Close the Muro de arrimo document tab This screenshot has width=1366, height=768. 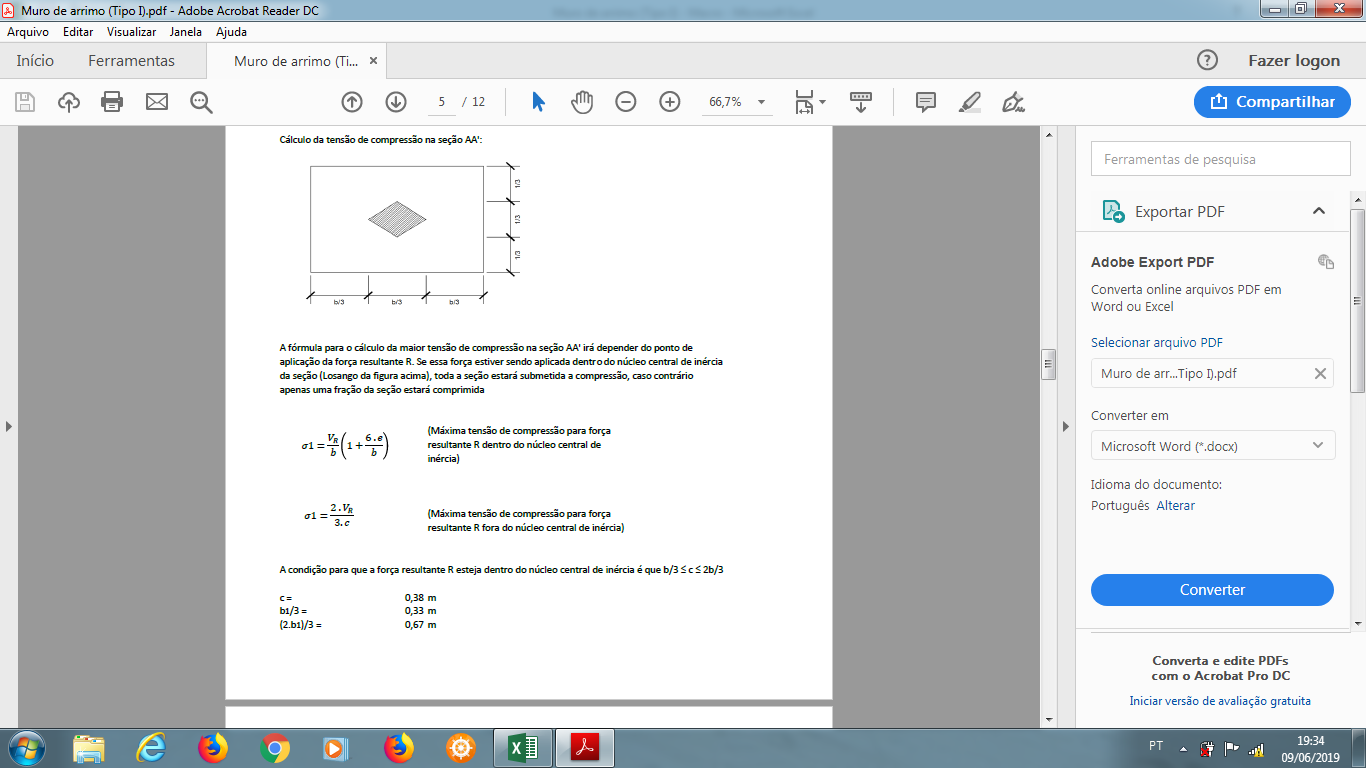374,61
